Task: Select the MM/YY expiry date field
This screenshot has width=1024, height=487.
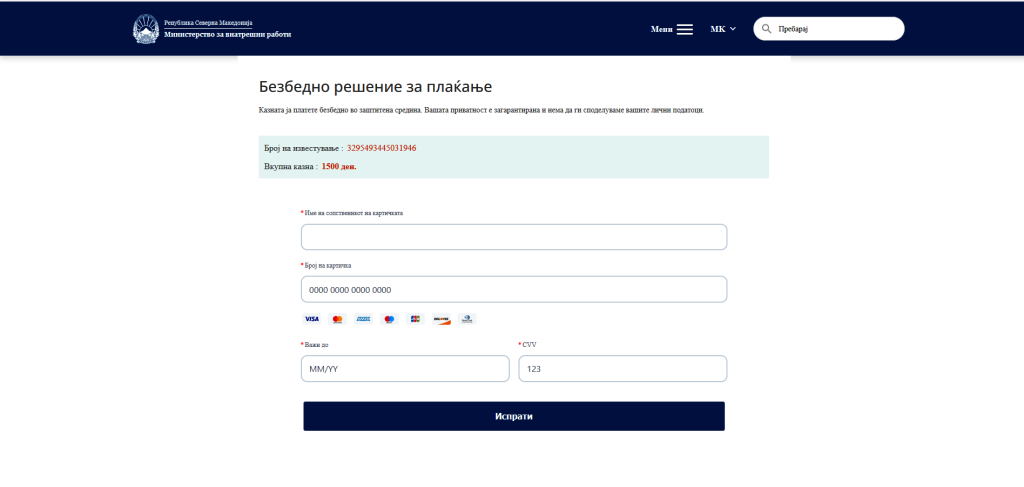Action: [x=405, y=368]
